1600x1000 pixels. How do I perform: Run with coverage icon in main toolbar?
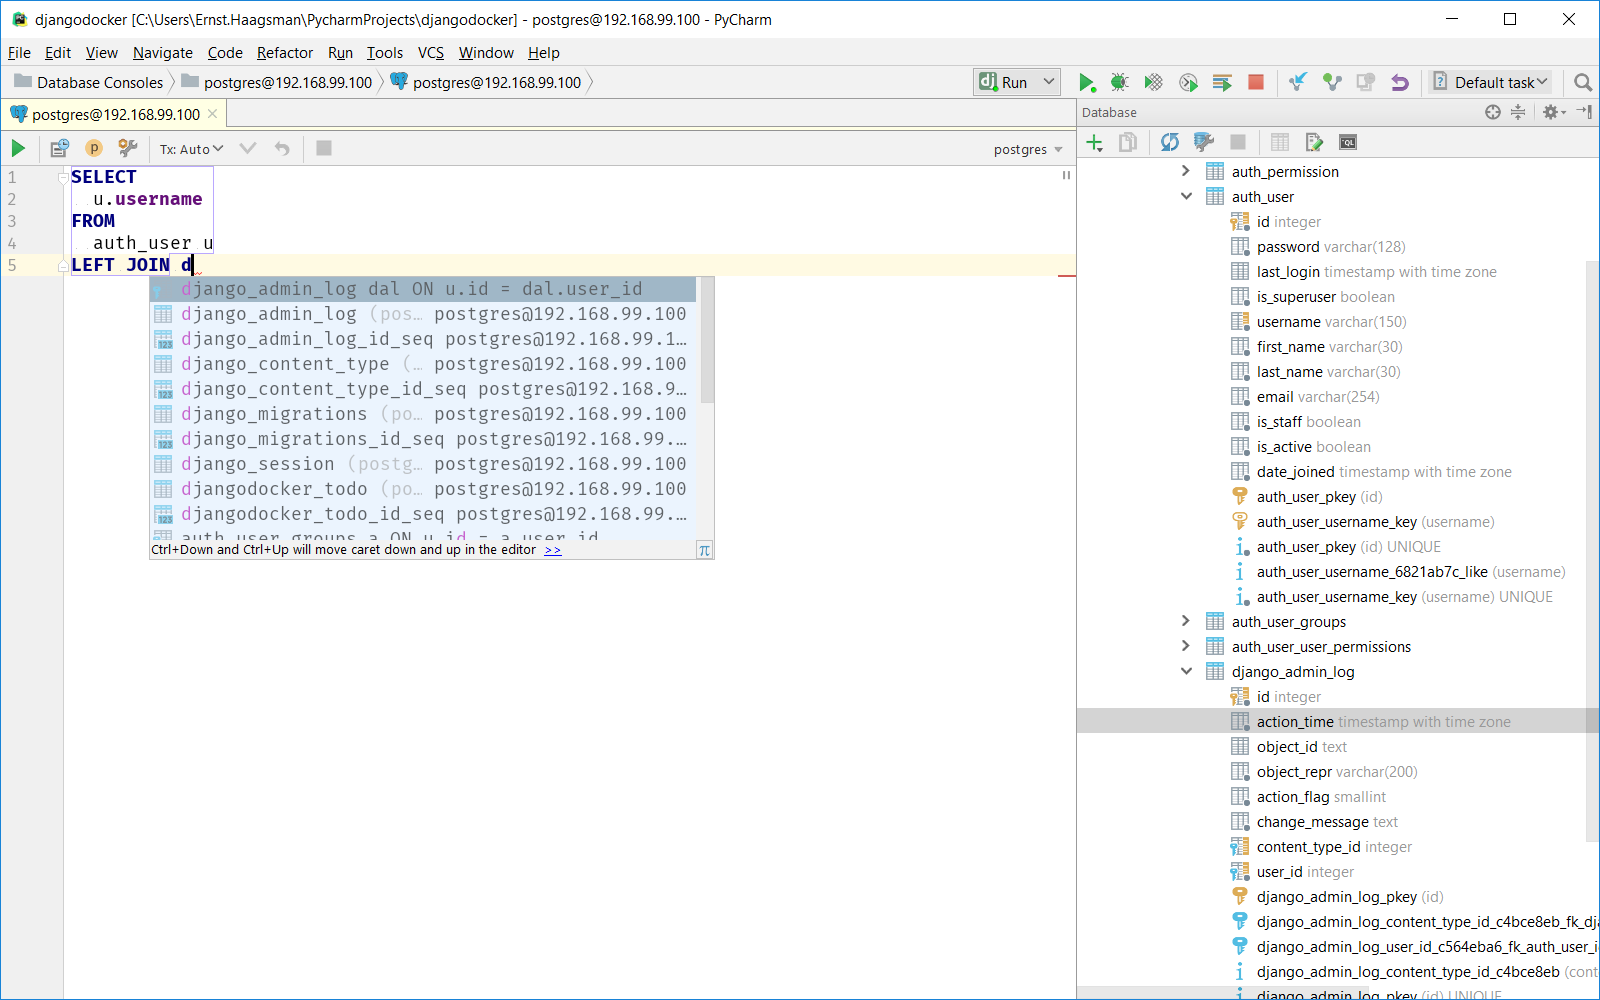1154,82
